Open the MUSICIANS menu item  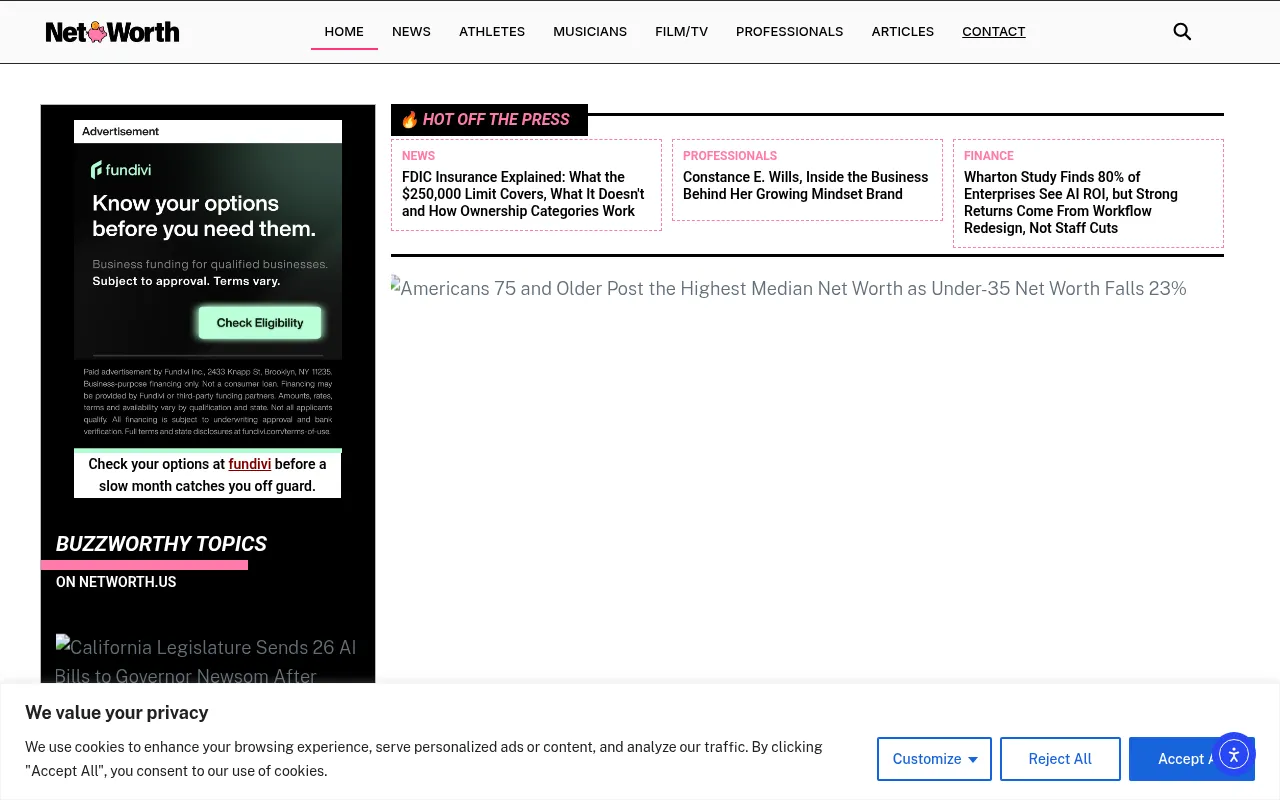[x=590, y=32]
